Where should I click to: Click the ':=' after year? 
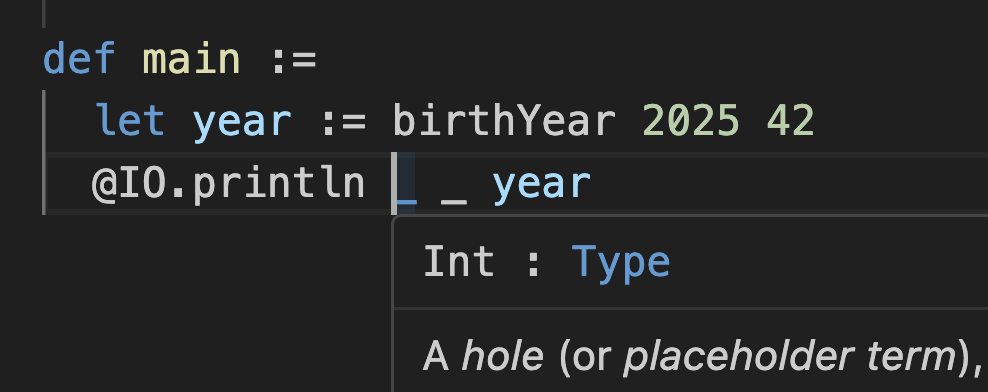pyautogui.click(x=343, y=122)
